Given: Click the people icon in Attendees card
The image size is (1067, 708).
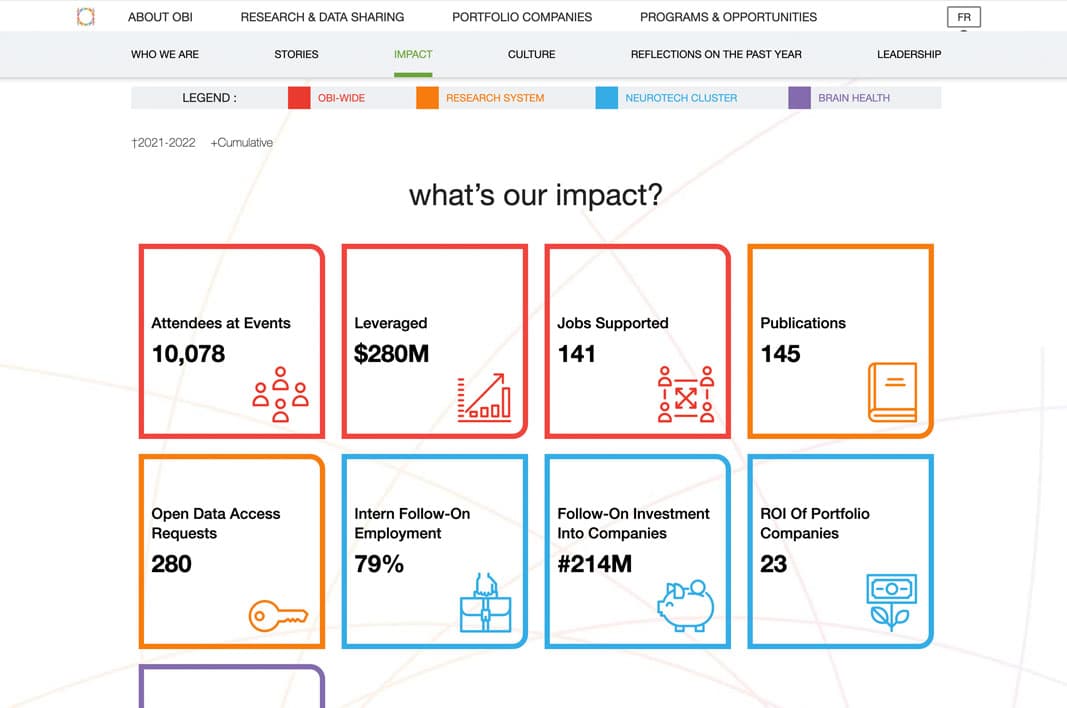Looking at the screenshot, I should (280, 394).
